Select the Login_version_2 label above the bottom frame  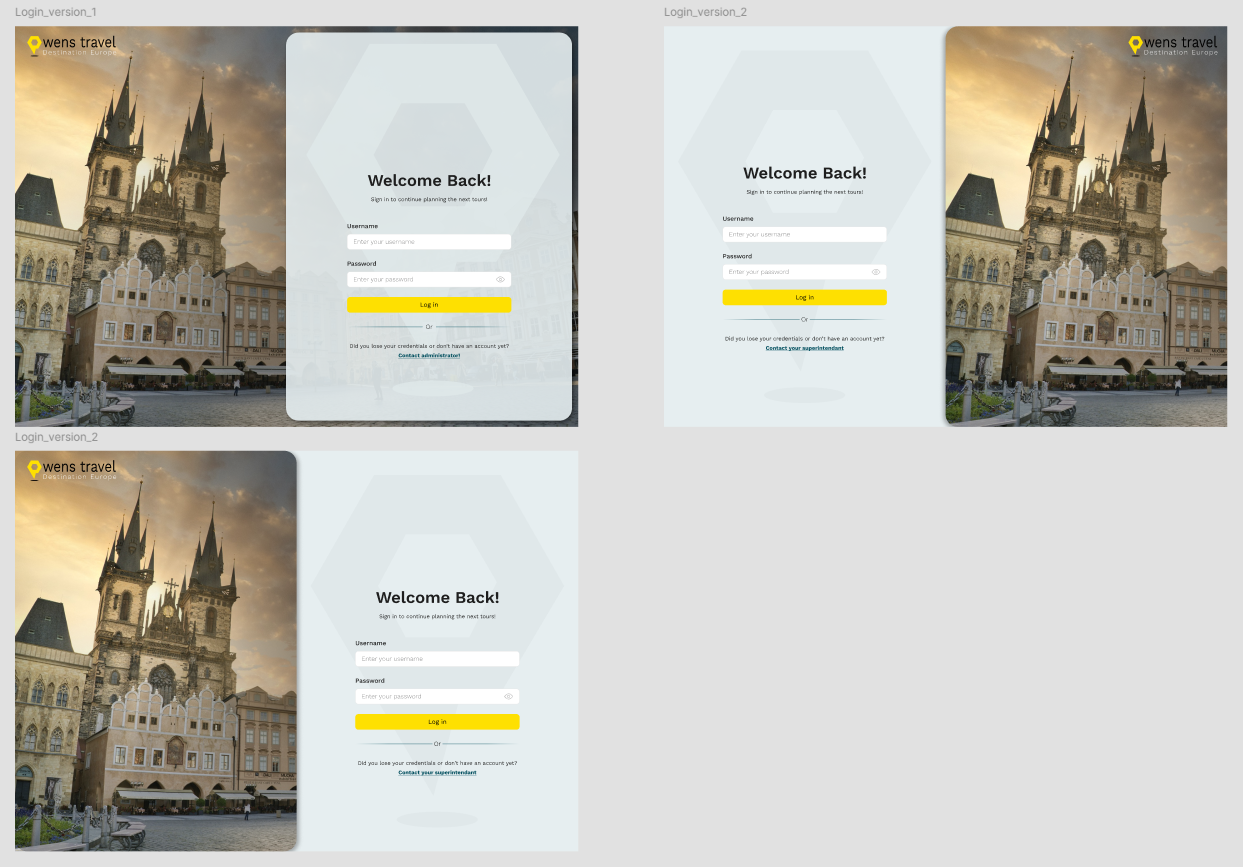(x=56, y=437)
